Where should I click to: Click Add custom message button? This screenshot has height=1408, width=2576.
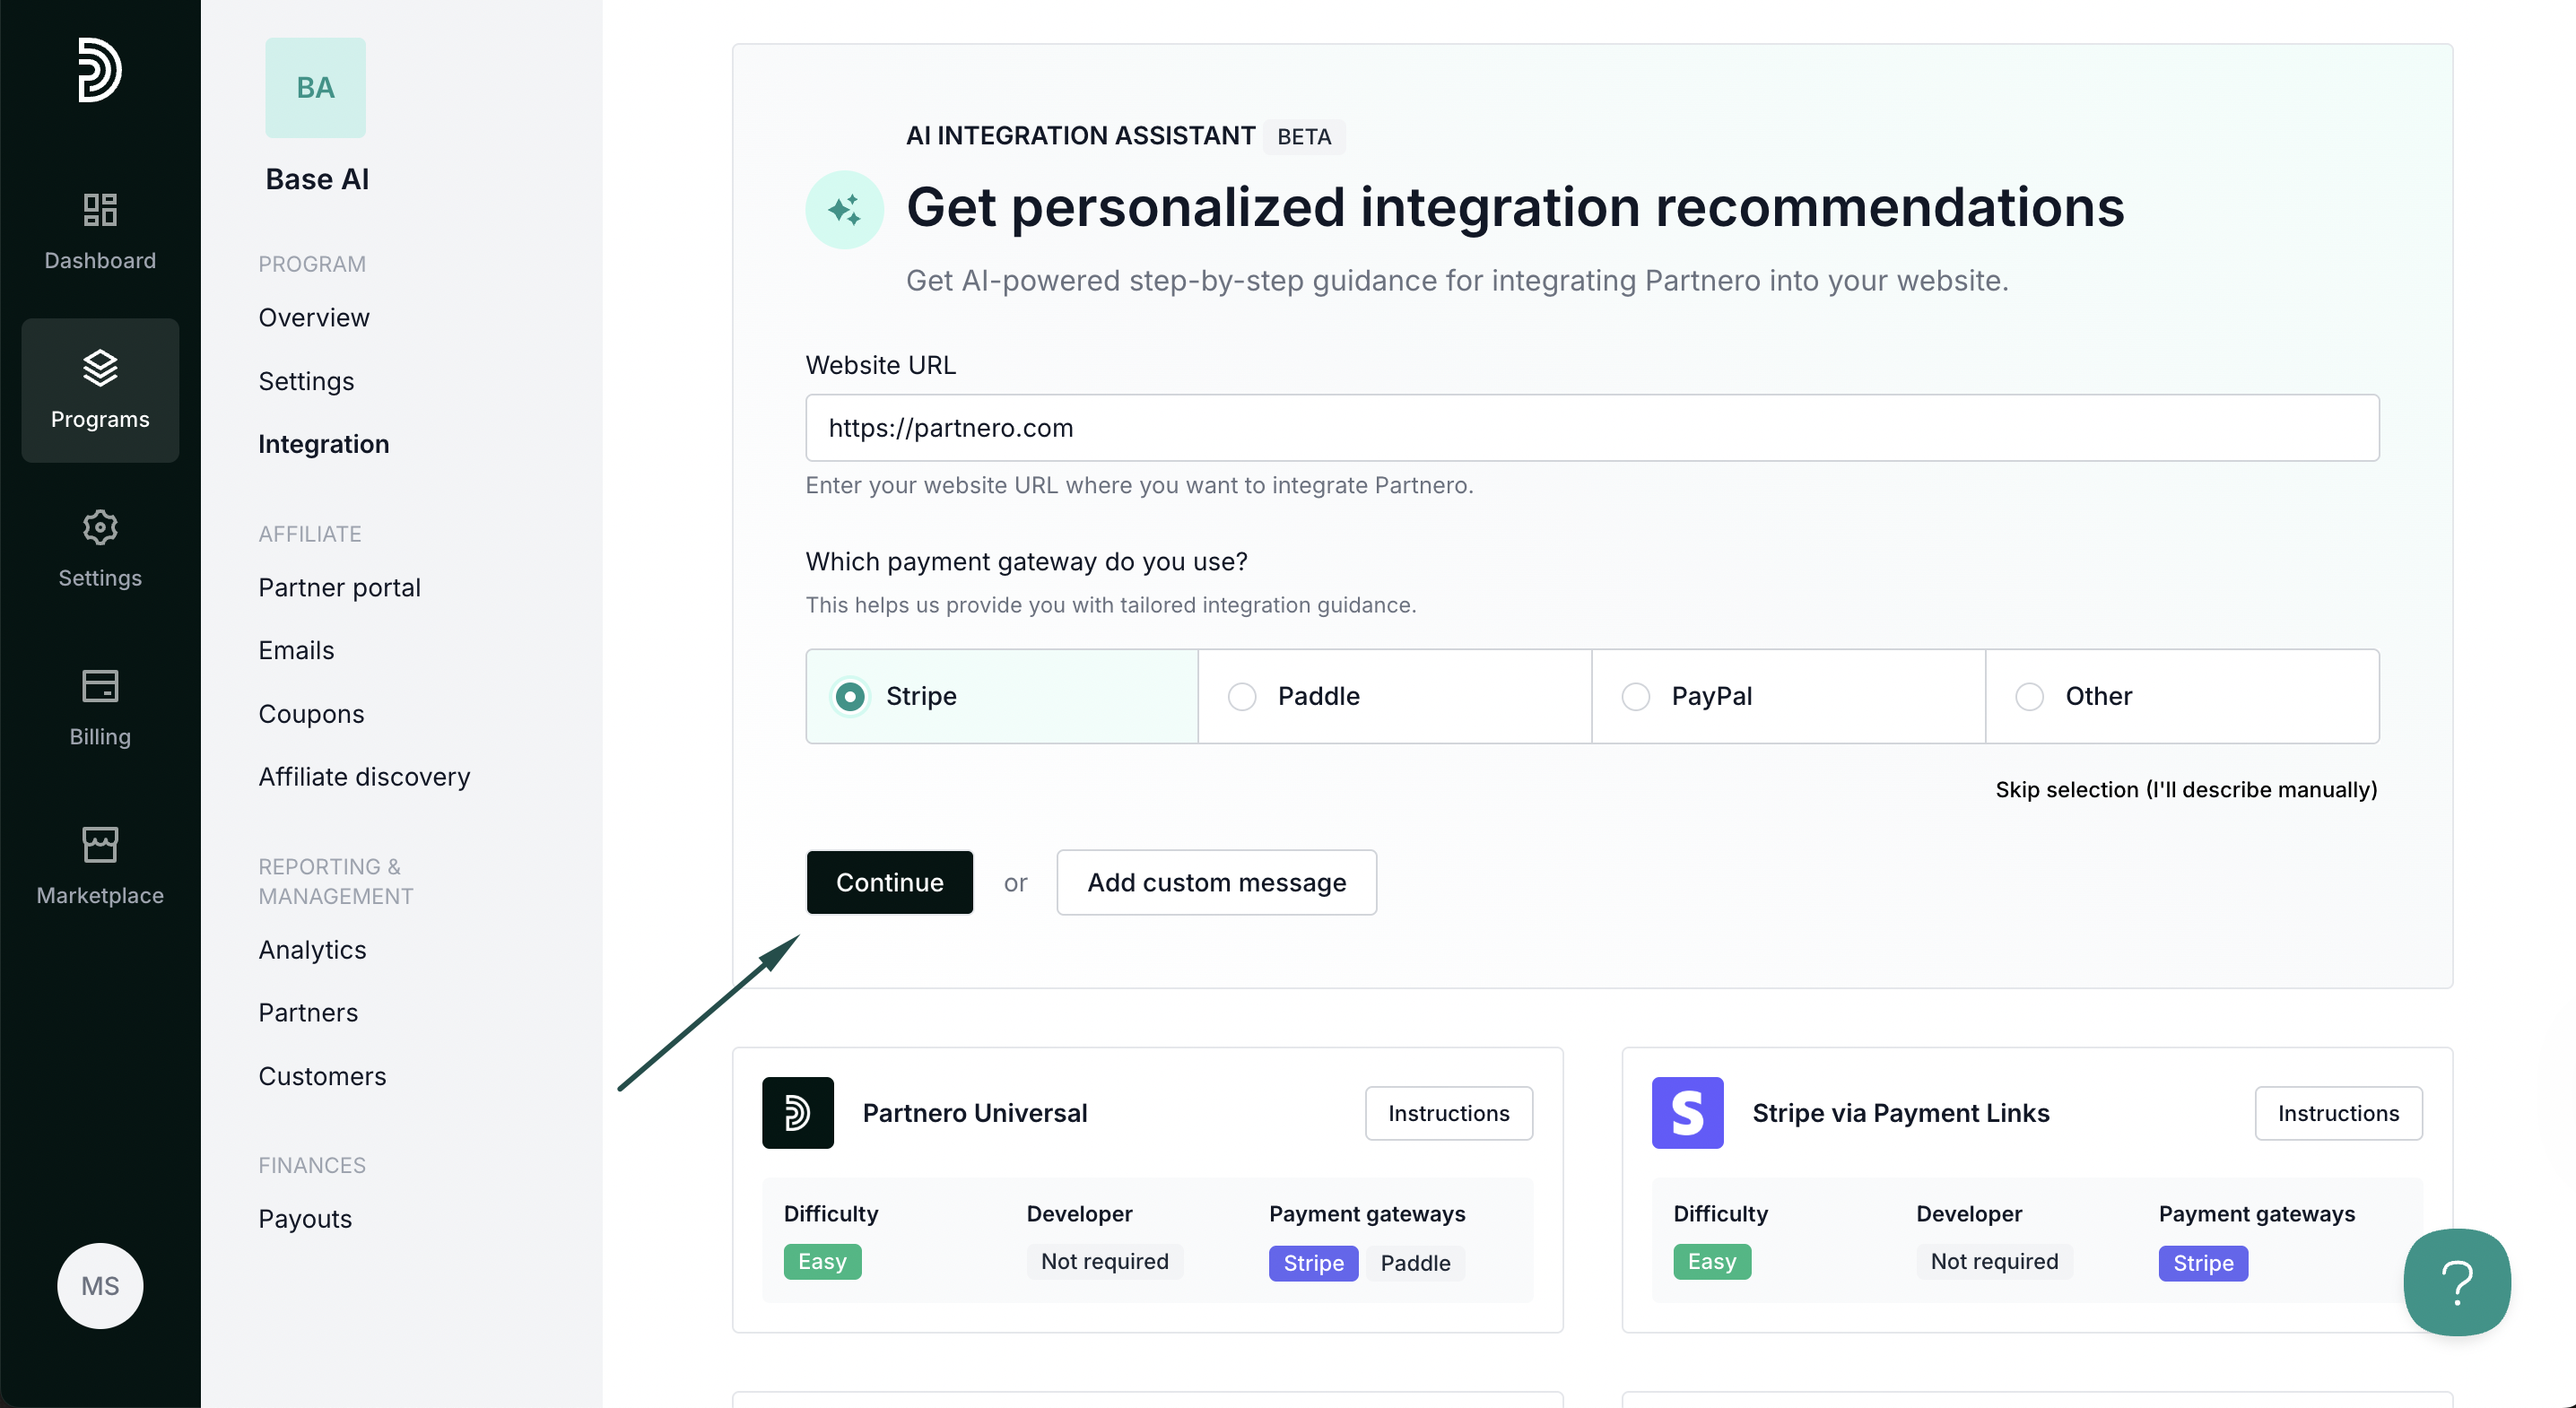[1216, 882]
